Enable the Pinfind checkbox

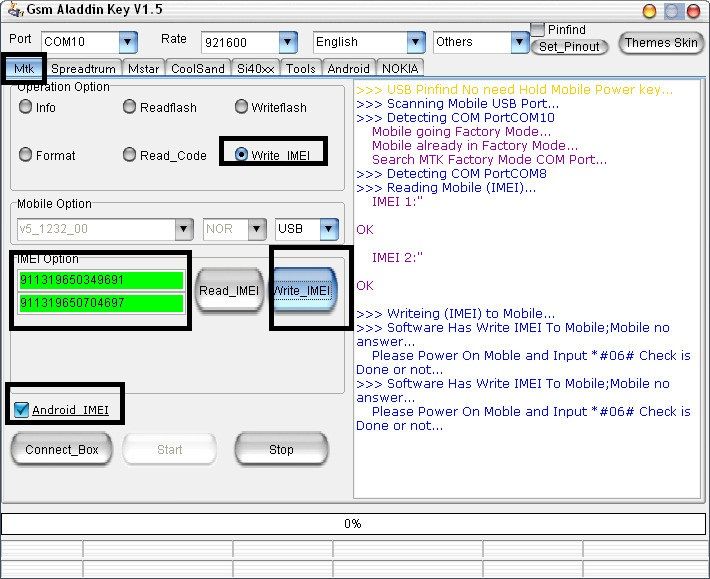click(x=537, y=29)
